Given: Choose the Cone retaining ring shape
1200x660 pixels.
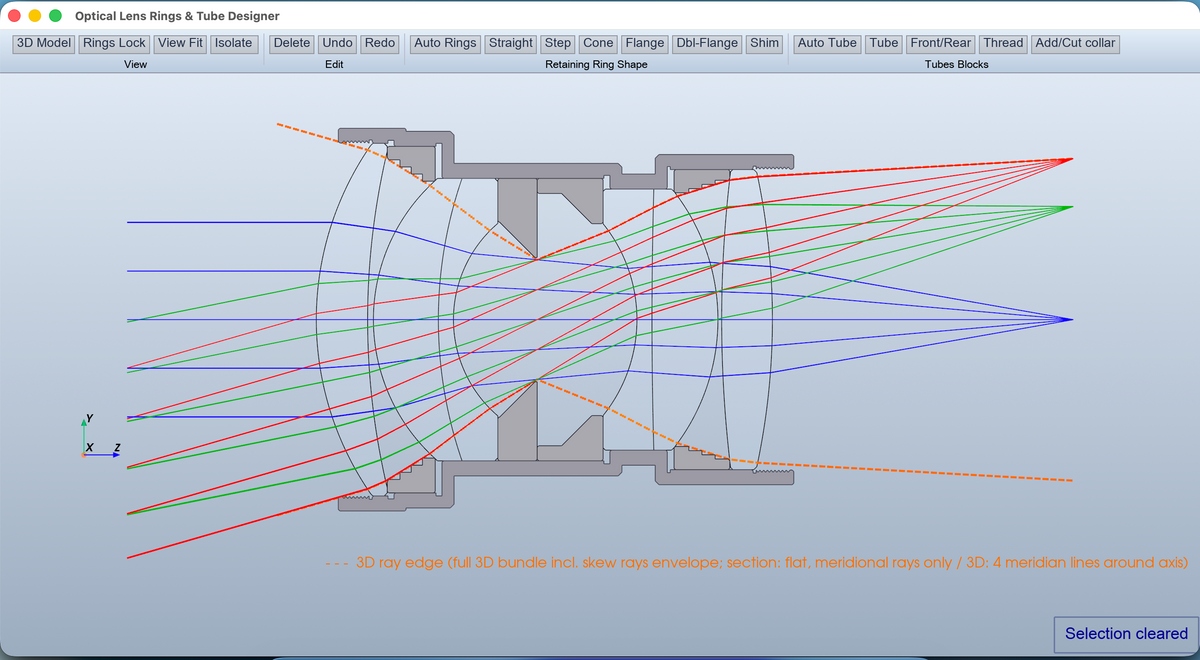Looking at the screenshot, I should pyautogui.click(x=598, y=43).
